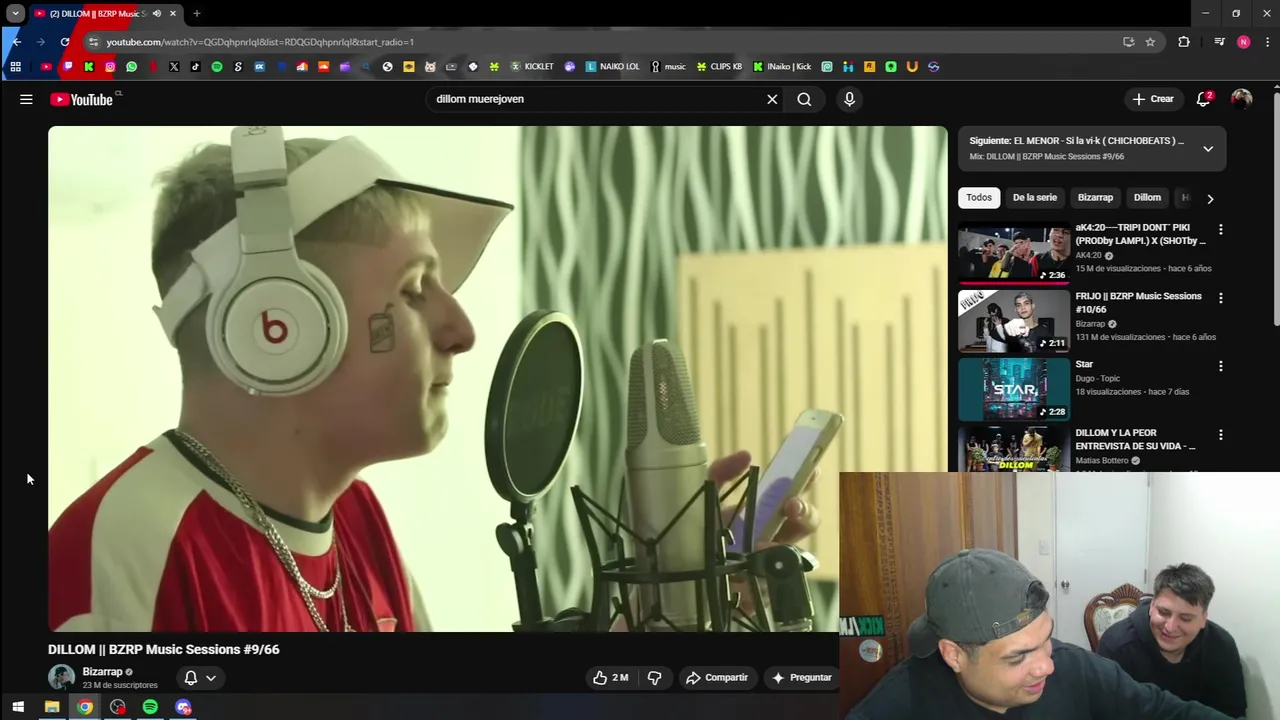Expand the subscription notification chevron
Viewport: 1280px width, 720px height.
[x=210, y=677]
